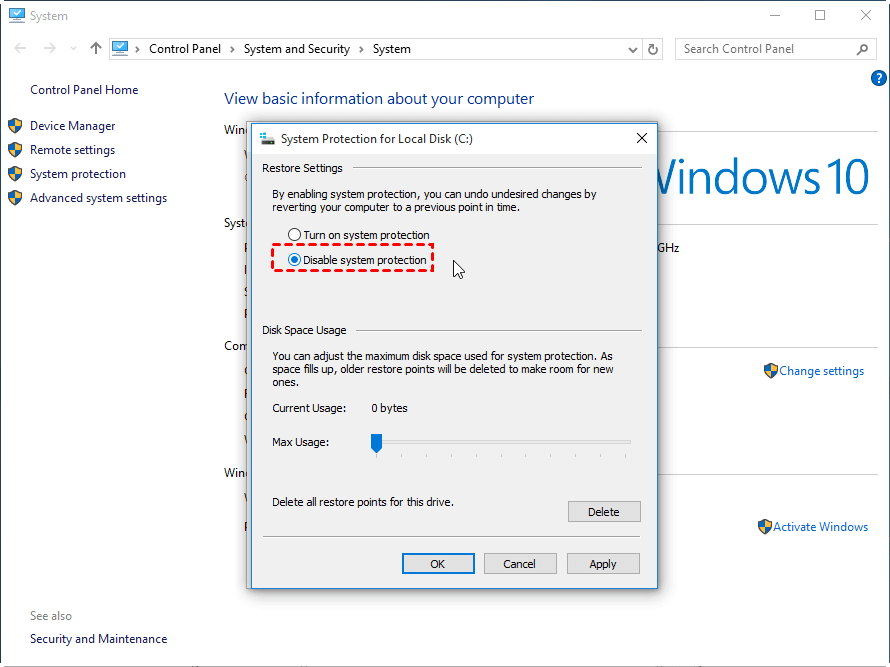
Task: Click System breadcrumb in address bar
Action: (392, 49)
